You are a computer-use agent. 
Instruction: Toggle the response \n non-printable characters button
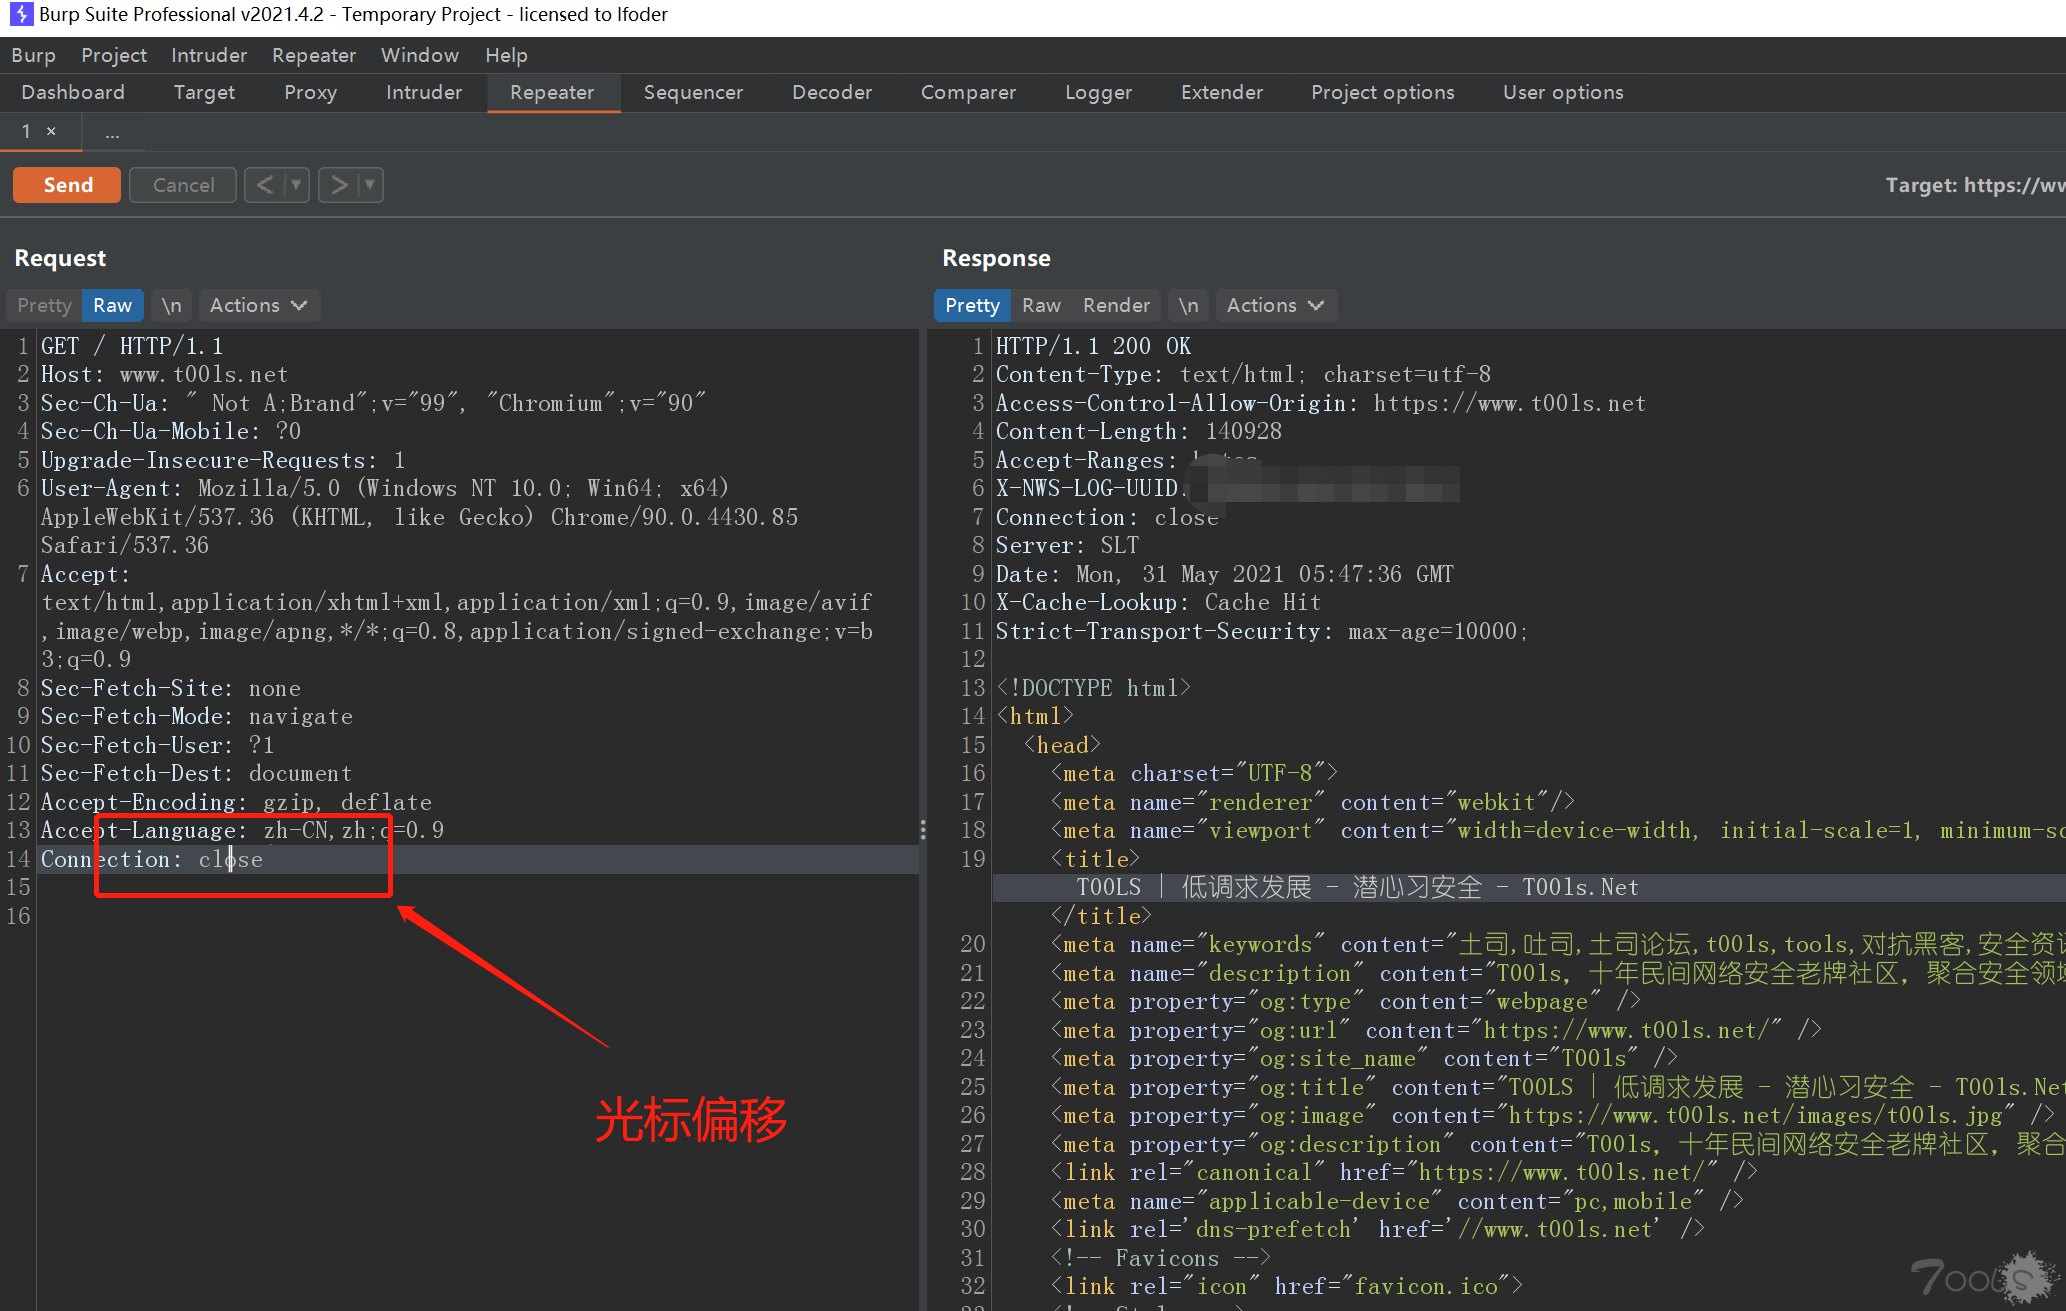(1188, 305)
